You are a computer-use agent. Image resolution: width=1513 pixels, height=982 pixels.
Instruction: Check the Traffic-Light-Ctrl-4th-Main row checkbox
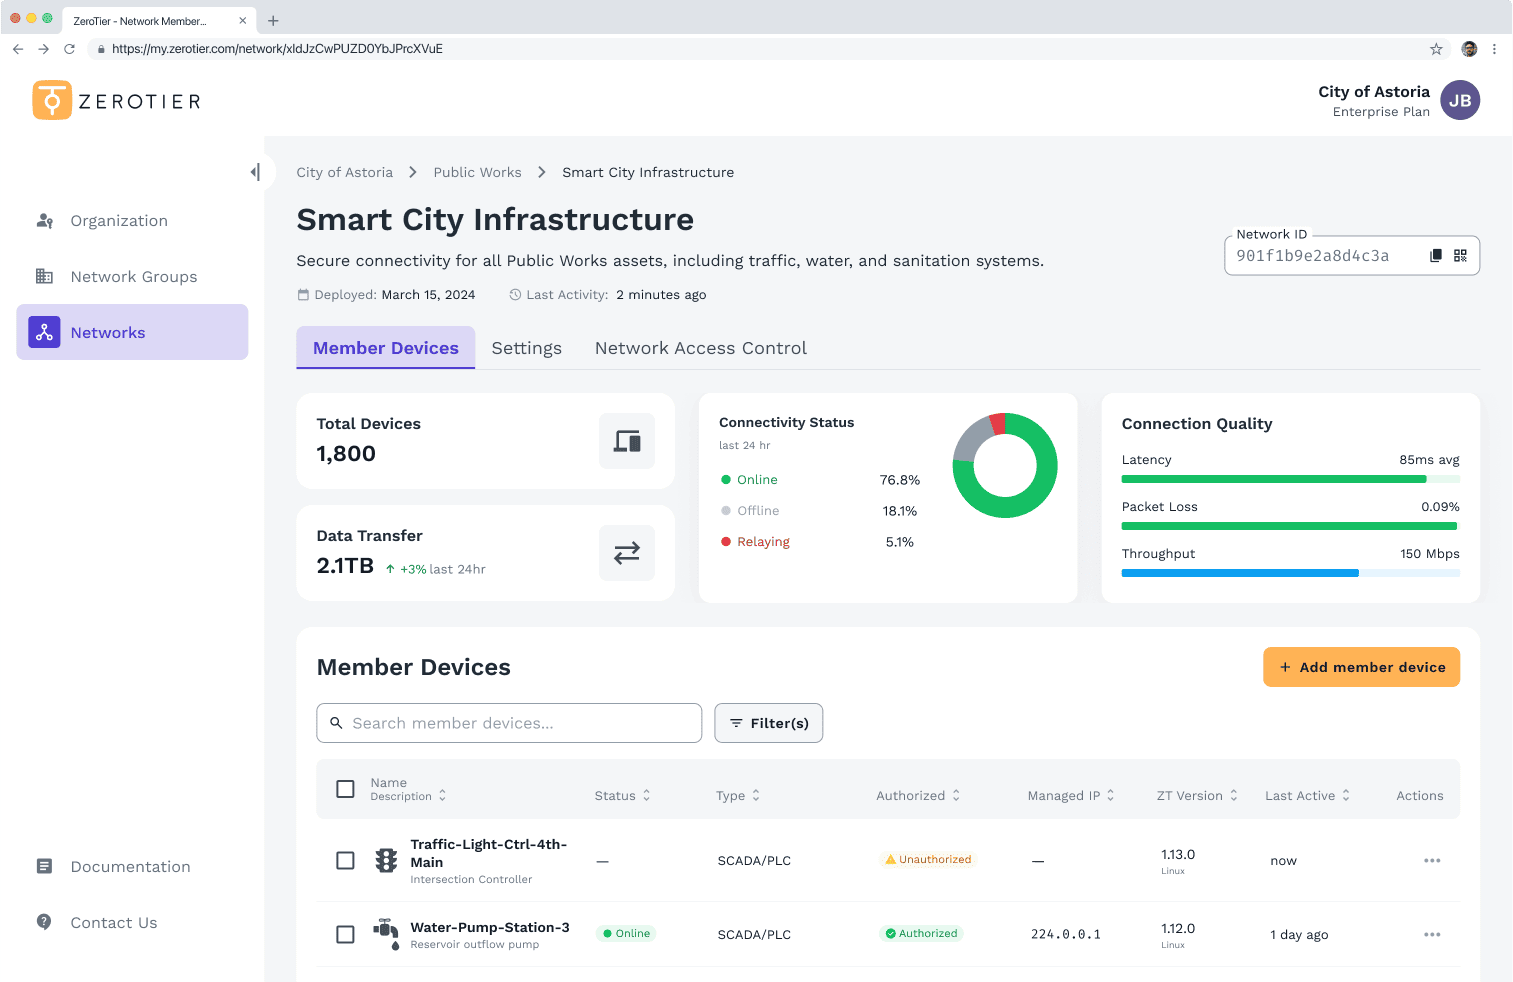[345, 861]
